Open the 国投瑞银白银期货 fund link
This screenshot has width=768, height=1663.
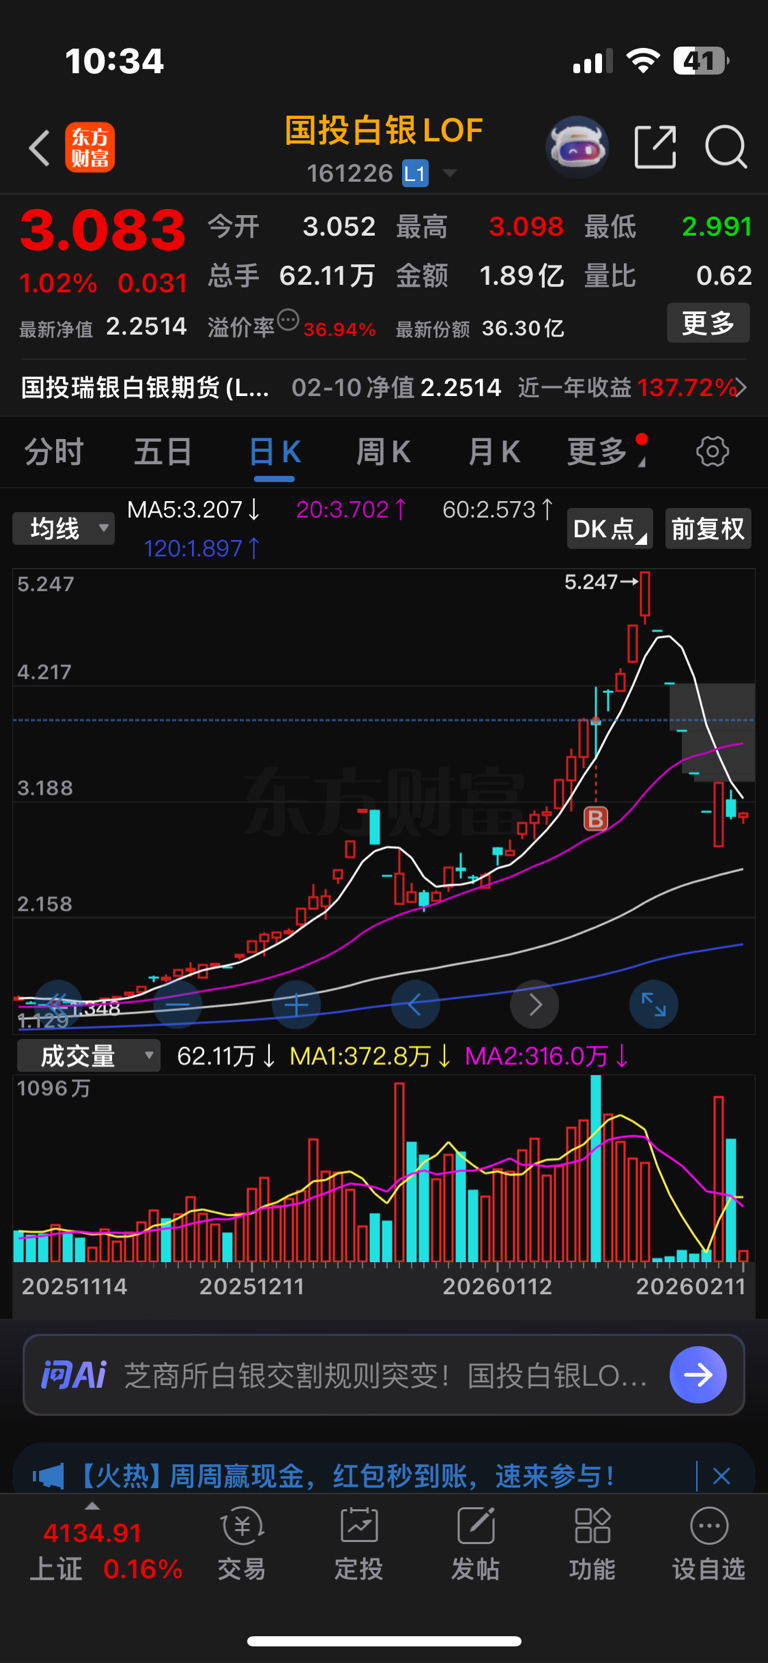click(x=145, y=388)
